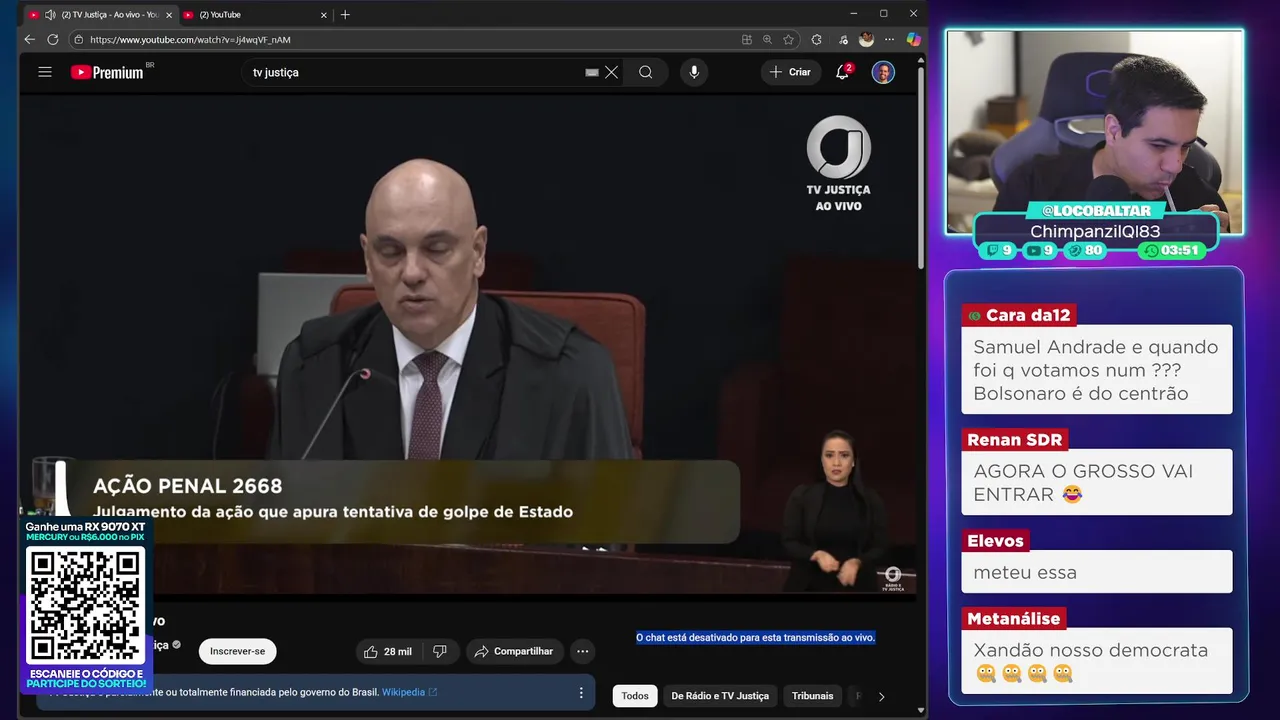1280x720 pixels.
Task: Open info panel three-dot options
Action: pyautogui.click(x=581, y=692)
